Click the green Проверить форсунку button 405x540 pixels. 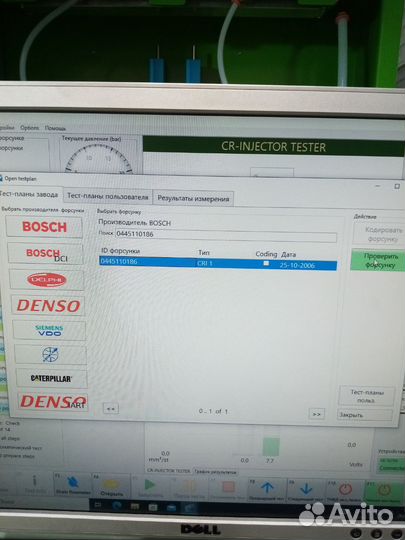[378, 260]
